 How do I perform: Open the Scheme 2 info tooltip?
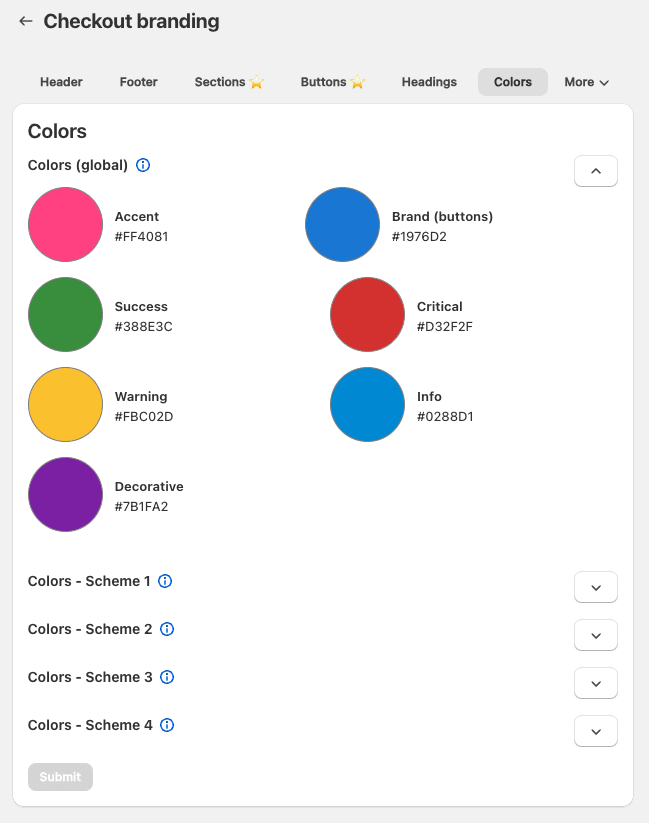(166, 629)
